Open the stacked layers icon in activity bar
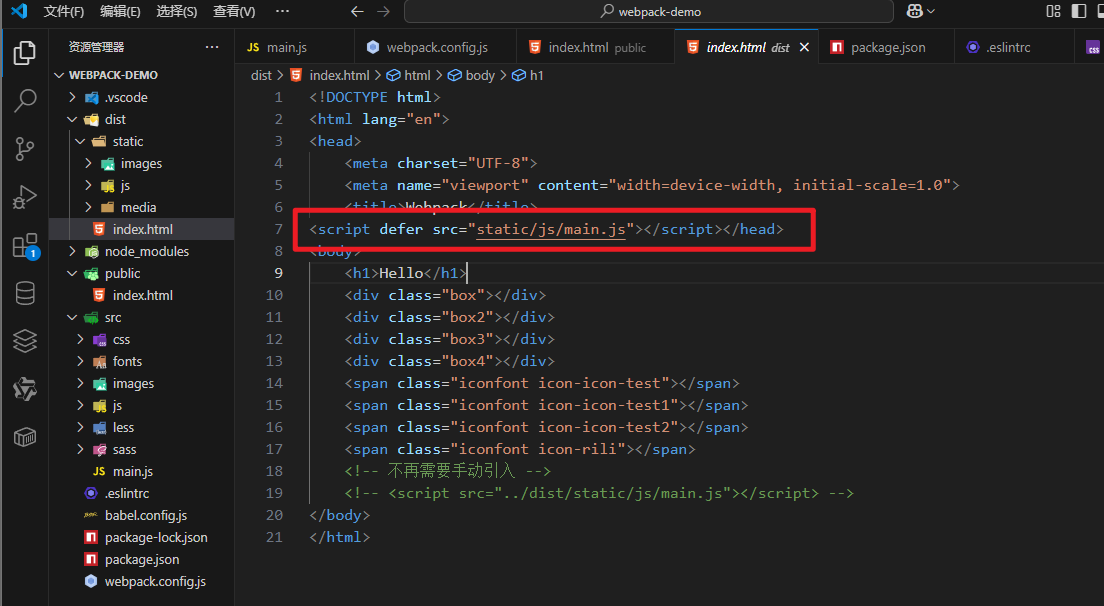Image resolution: width=1104 pixels, height=606 pixels. click(x=25, y=341)
